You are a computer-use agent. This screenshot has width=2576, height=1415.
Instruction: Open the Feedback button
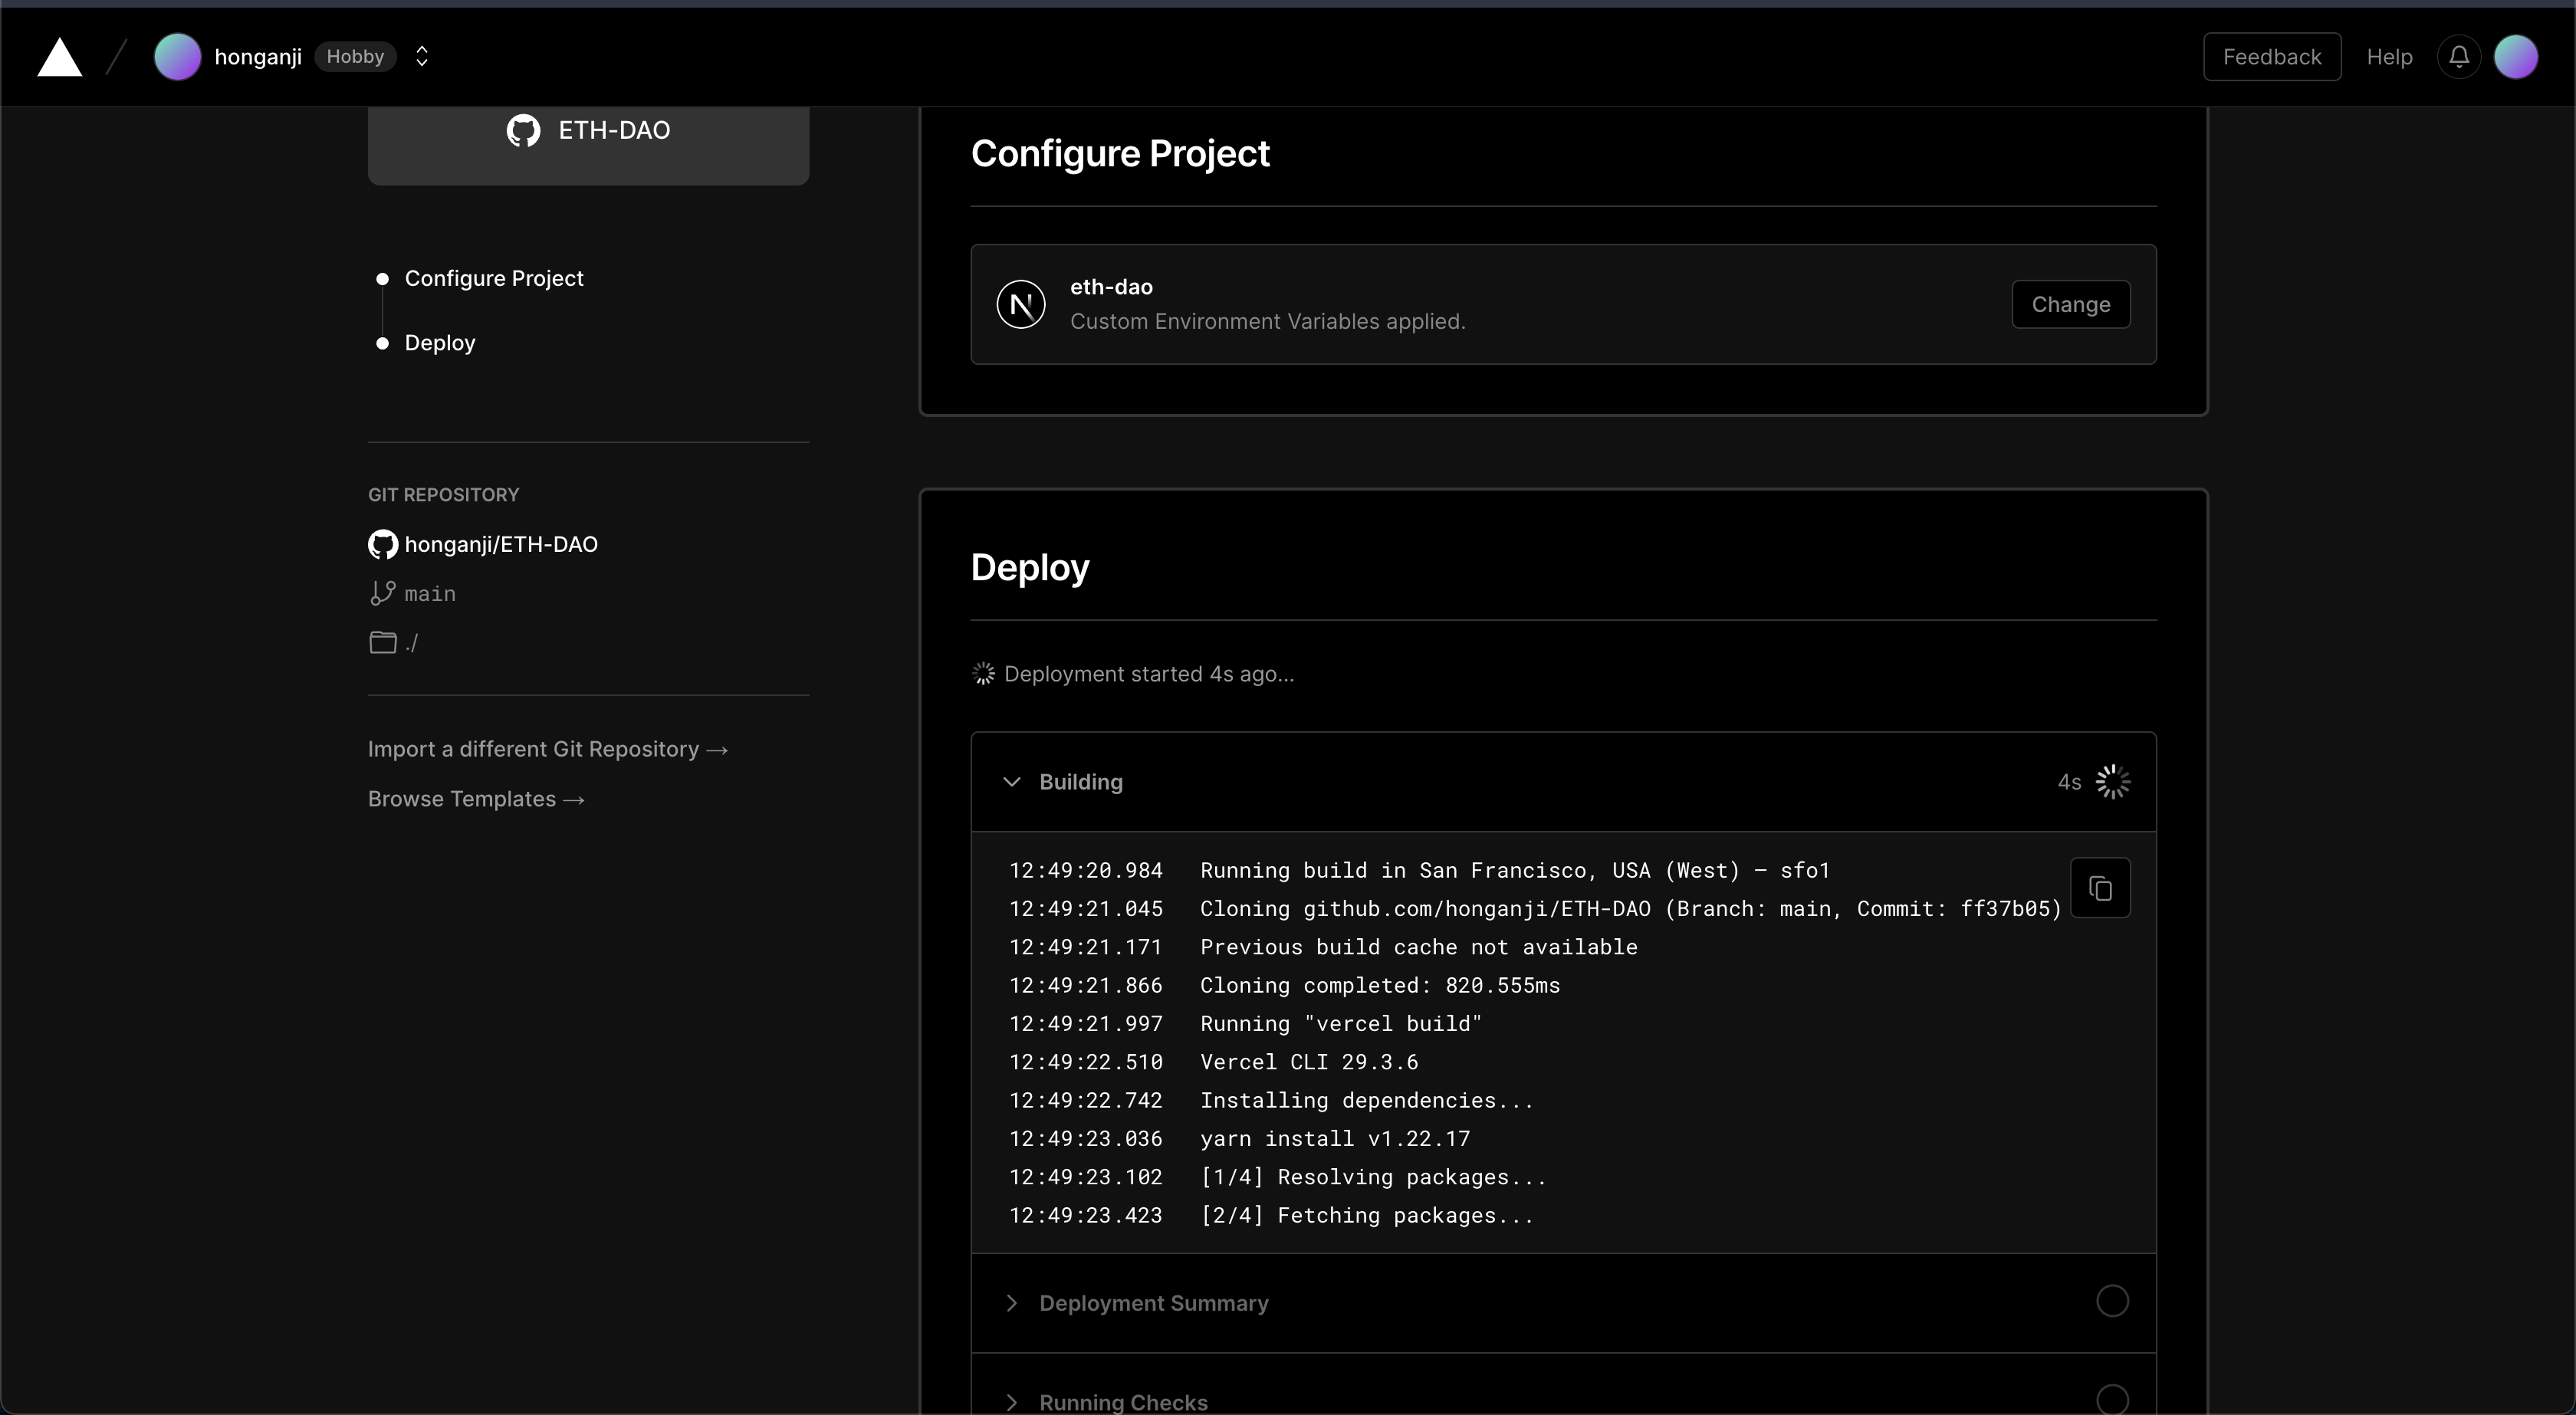[2272, 57]
